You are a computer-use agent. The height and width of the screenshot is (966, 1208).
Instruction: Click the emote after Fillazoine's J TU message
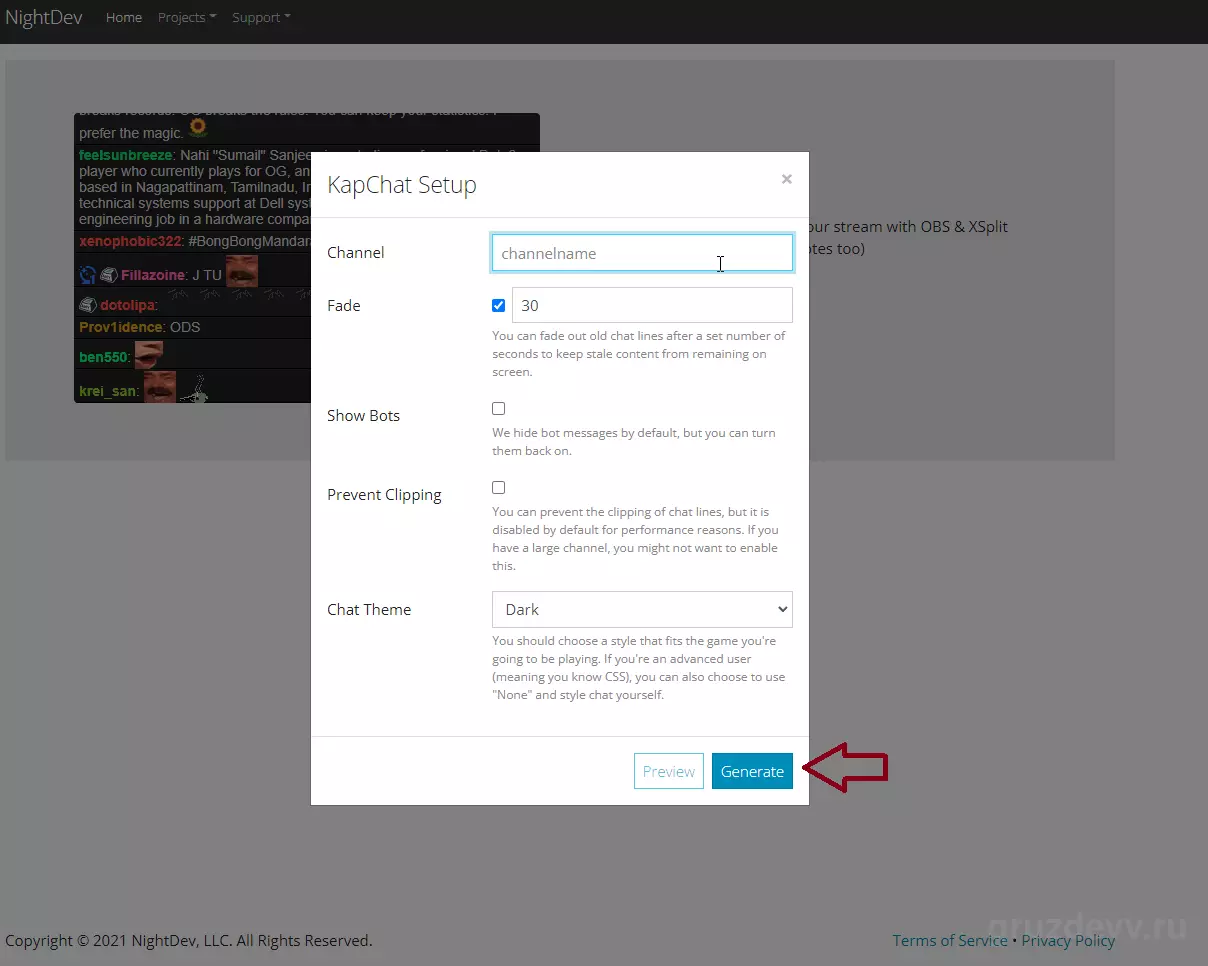(x=241, y=271)
